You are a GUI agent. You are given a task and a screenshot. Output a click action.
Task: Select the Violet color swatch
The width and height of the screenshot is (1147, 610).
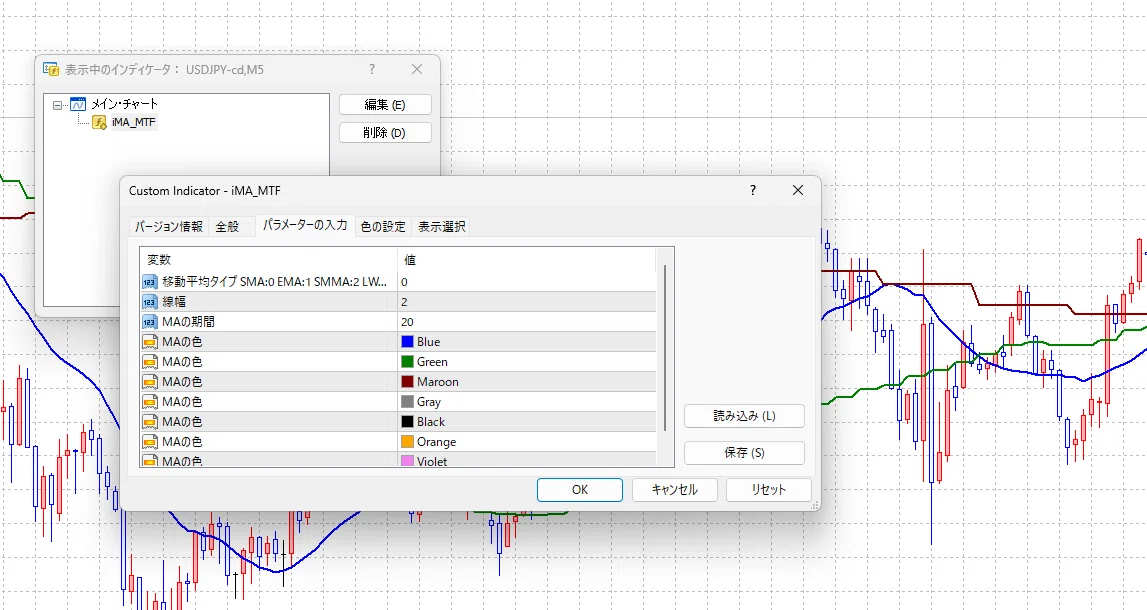[x=407, y=461]
